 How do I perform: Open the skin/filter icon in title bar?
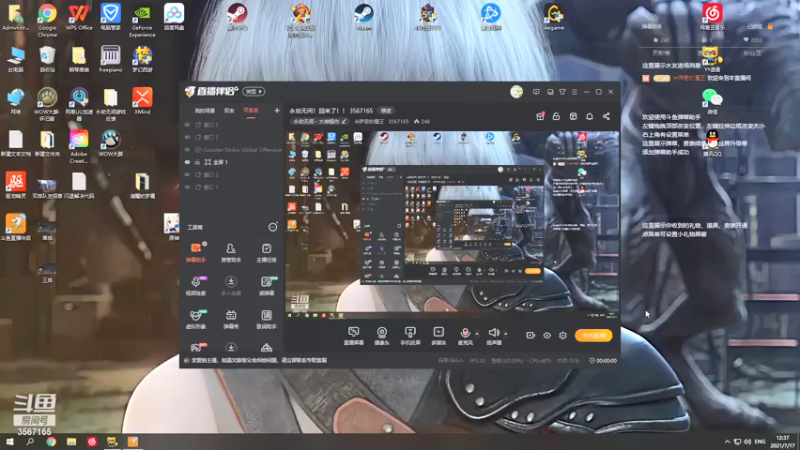tap(562, 92)
